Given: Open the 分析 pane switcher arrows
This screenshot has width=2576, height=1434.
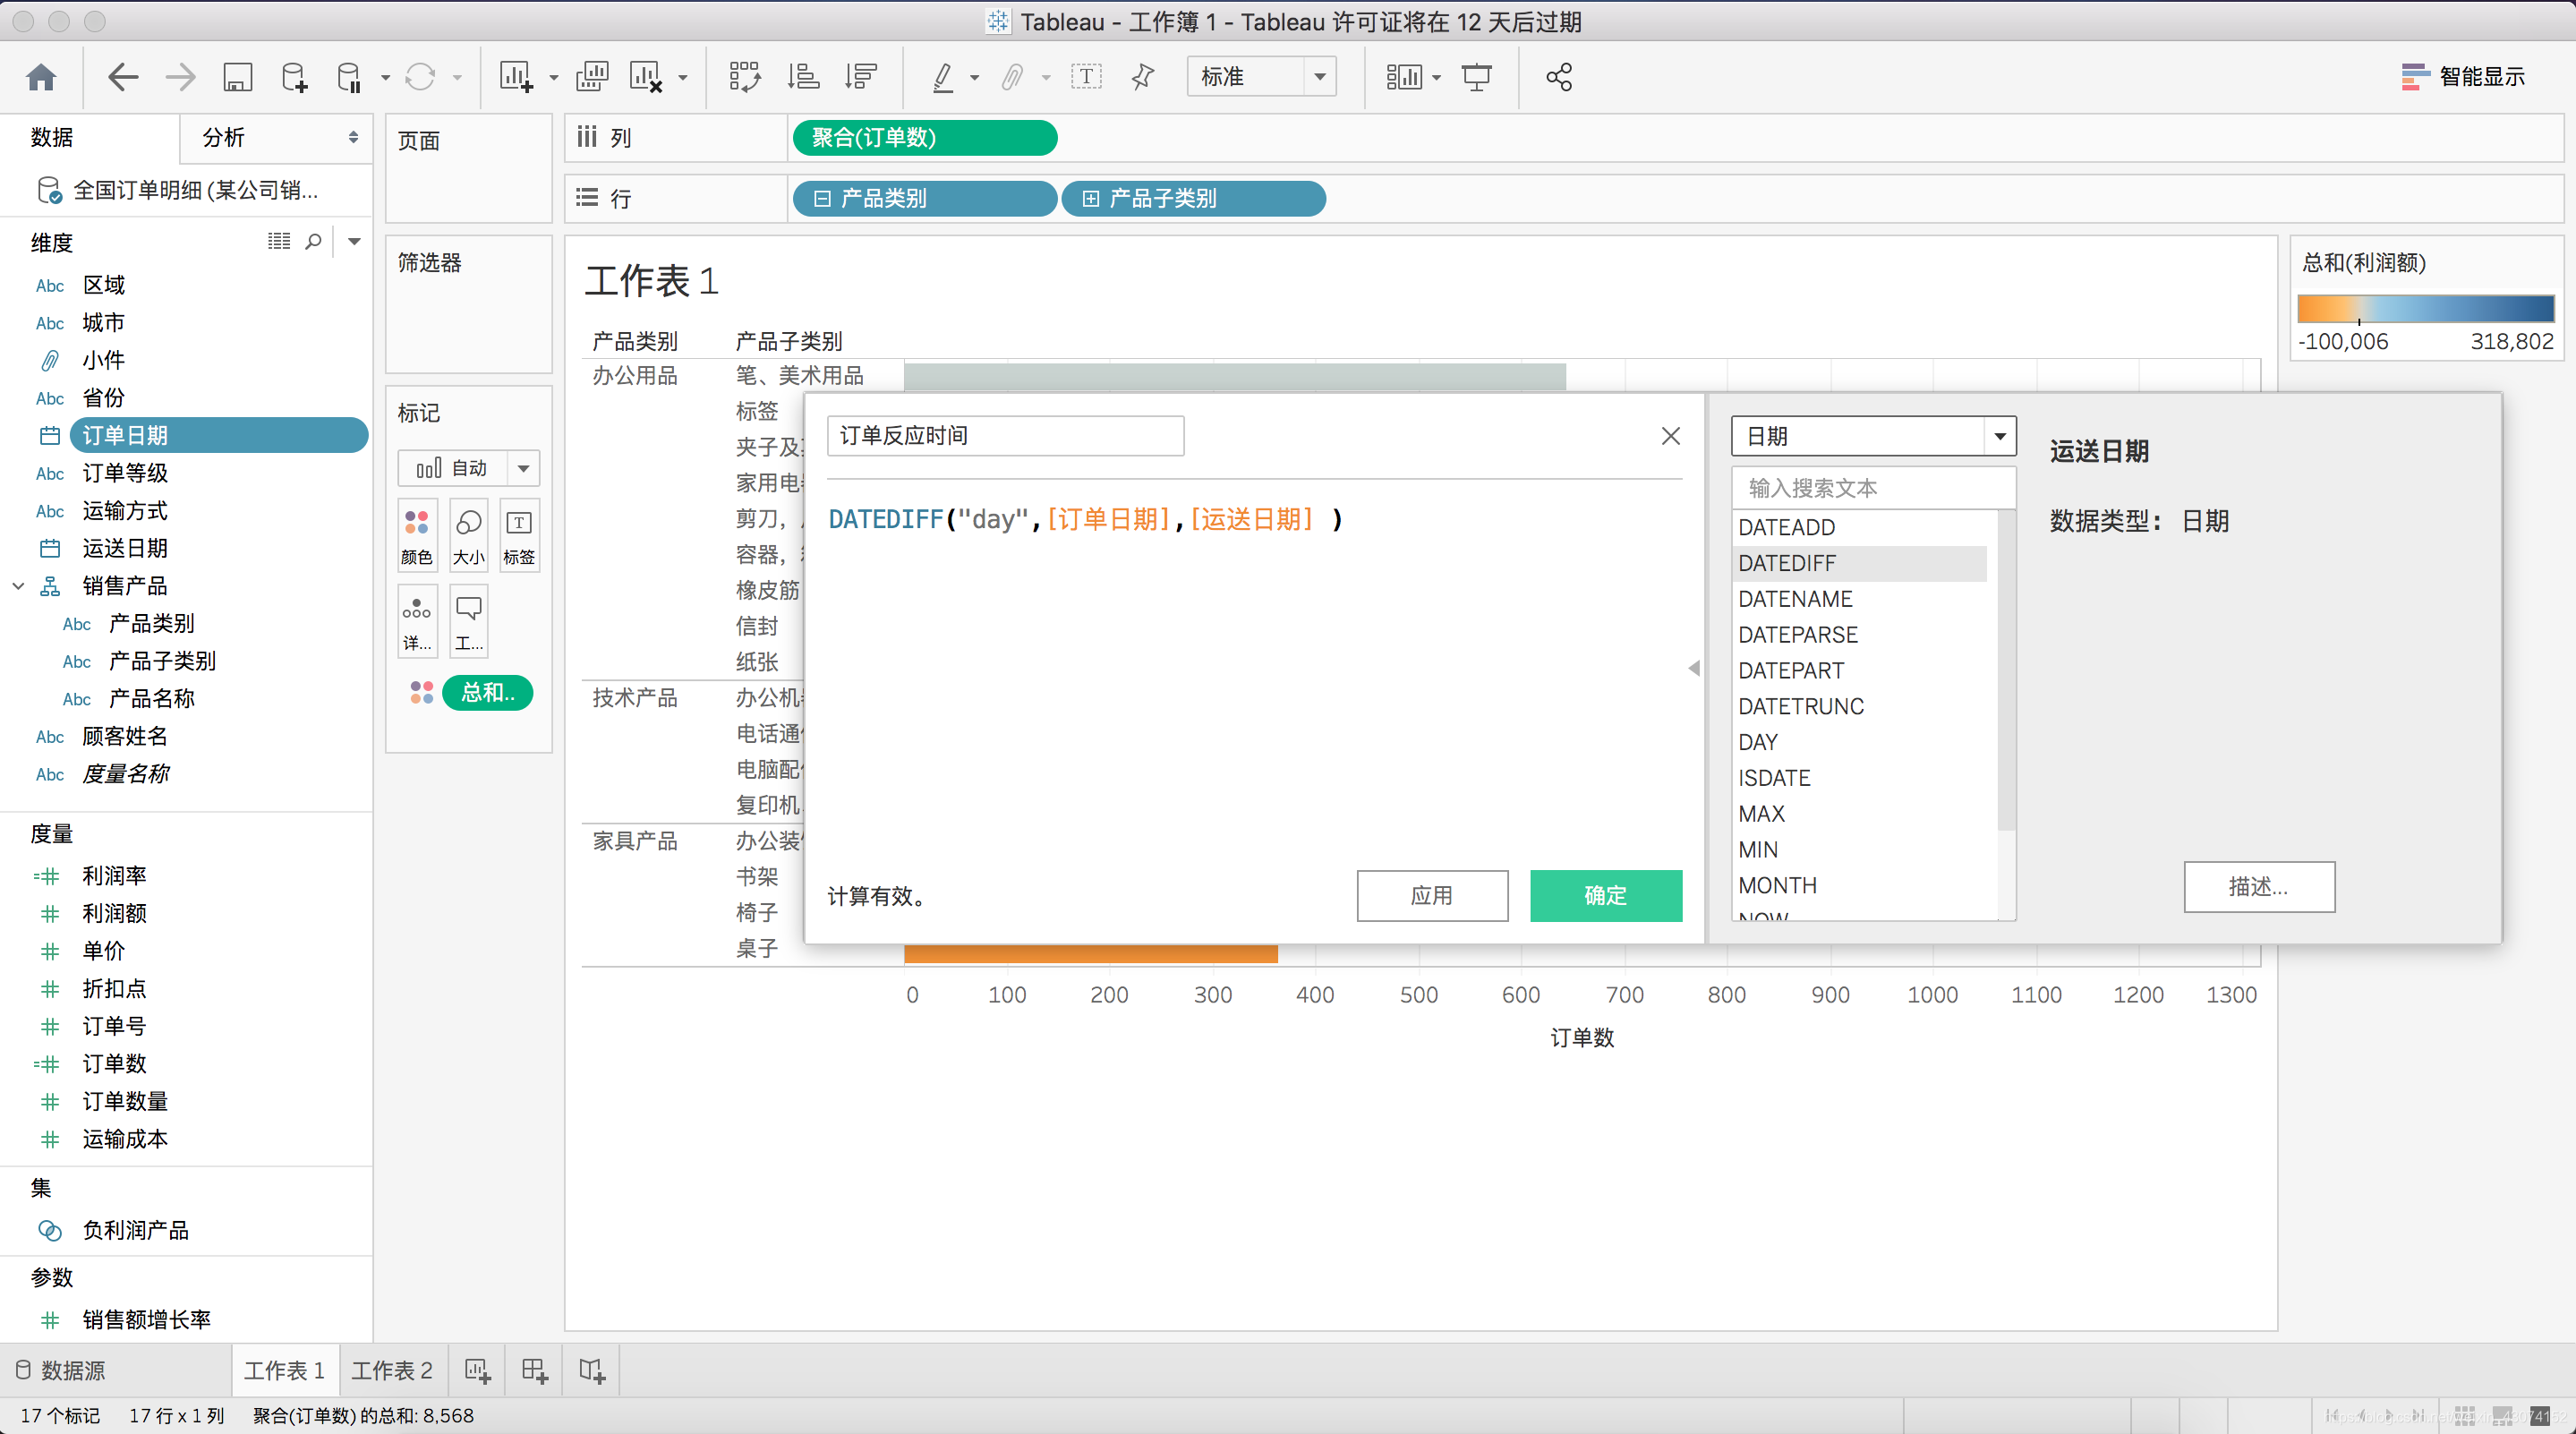Looking at the screenshot, I should coord(353,137).
